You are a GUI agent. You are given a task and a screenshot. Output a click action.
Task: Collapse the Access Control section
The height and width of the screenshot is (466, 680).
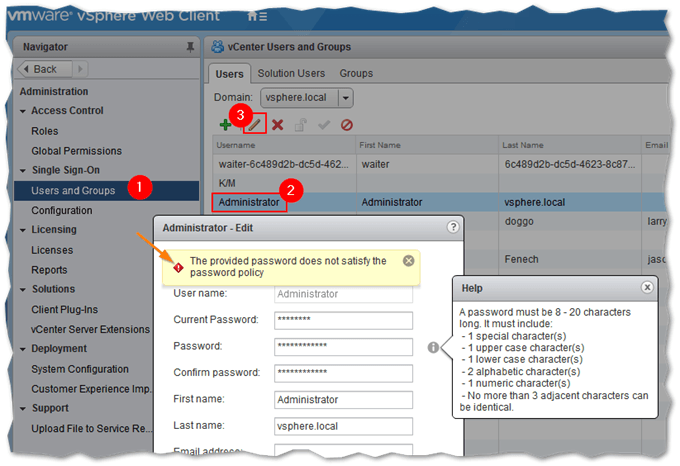tap(23, 111)
